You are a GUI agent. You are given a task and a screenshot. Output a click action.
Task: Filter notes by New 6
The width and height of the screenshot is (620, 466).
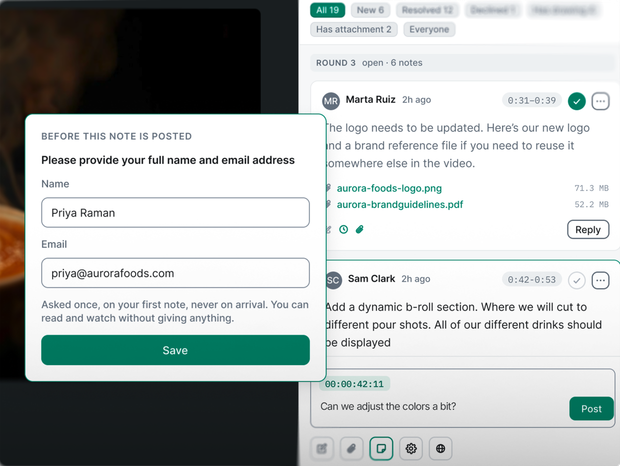370,10
